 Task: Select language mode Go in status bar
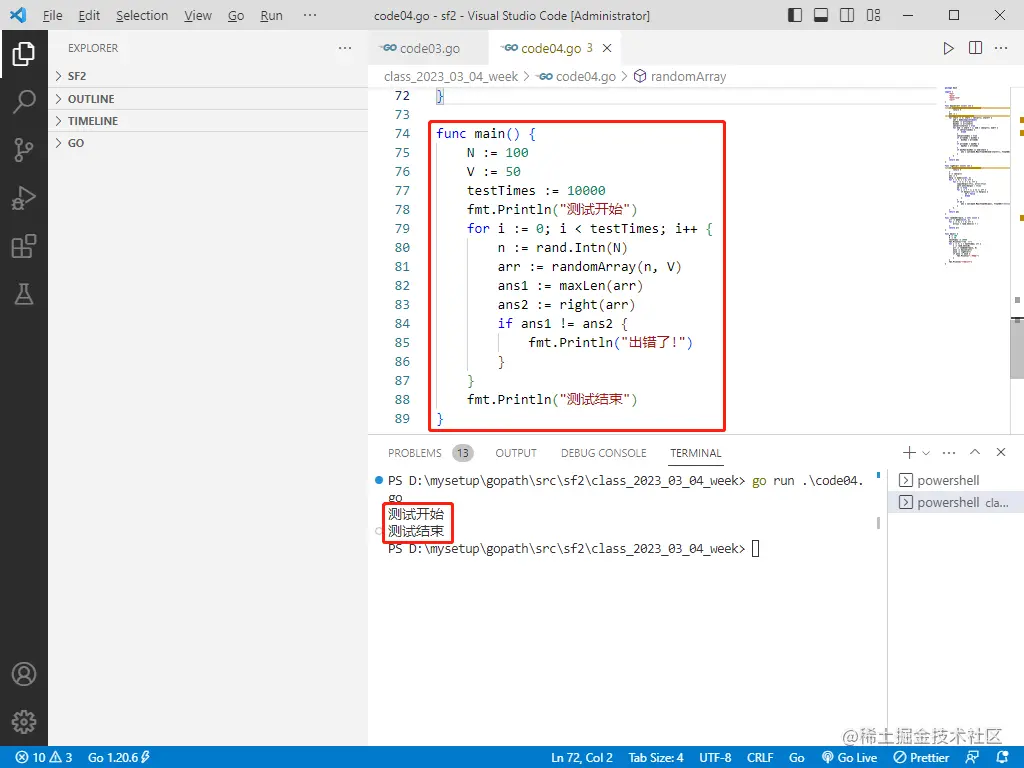(x=797, y=758)
